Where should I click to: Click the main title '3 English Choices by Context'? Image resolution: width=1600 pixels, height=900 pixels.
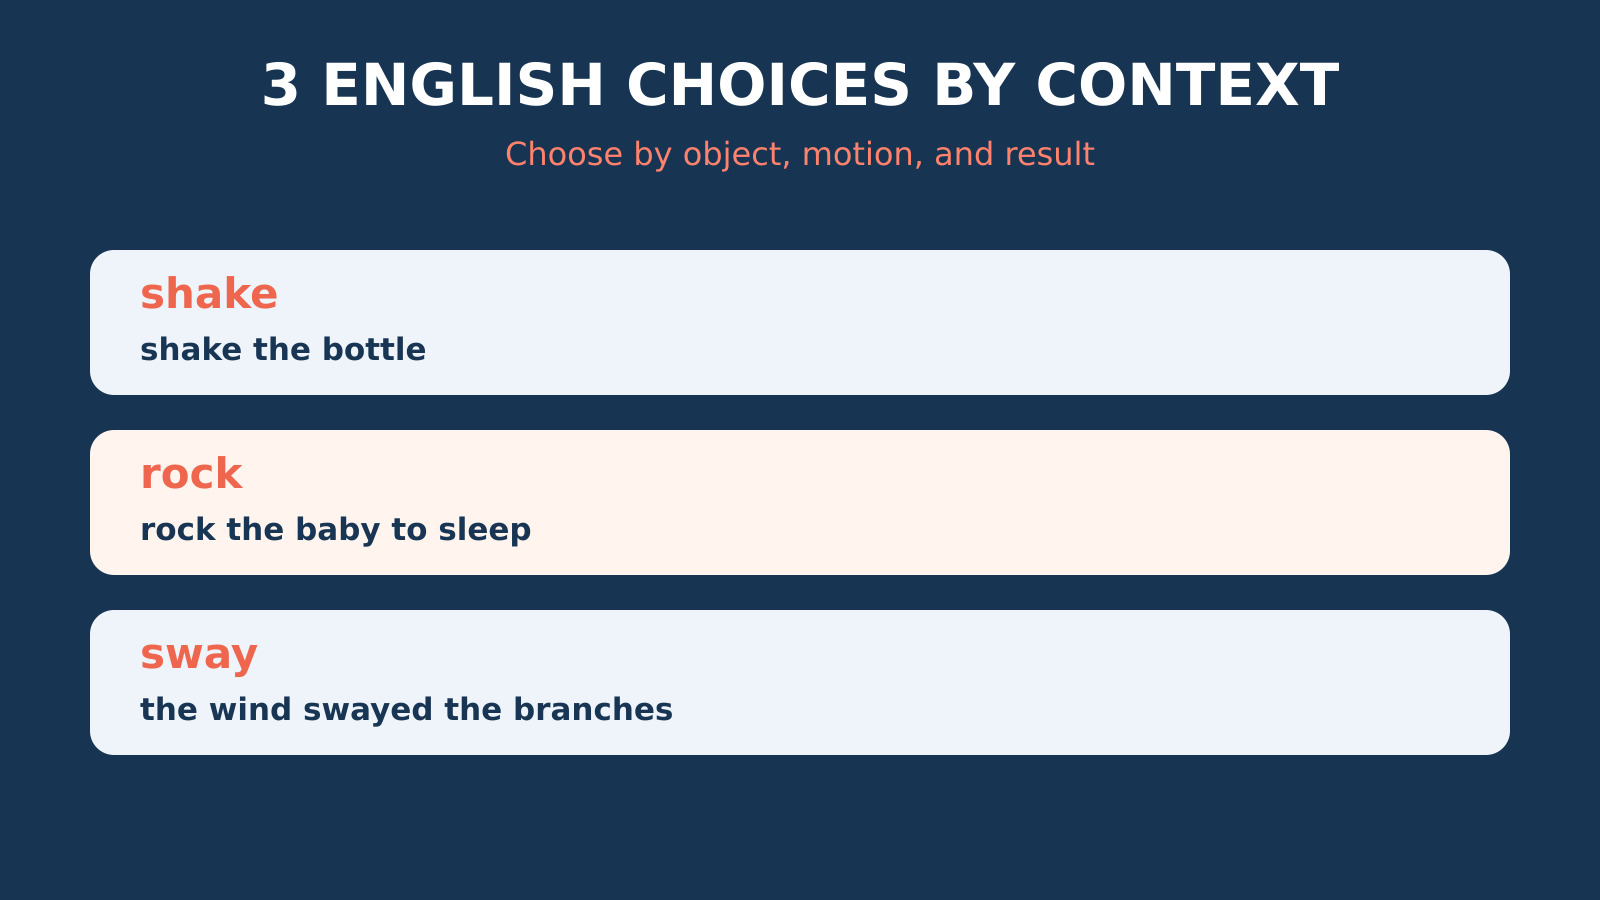800,86
